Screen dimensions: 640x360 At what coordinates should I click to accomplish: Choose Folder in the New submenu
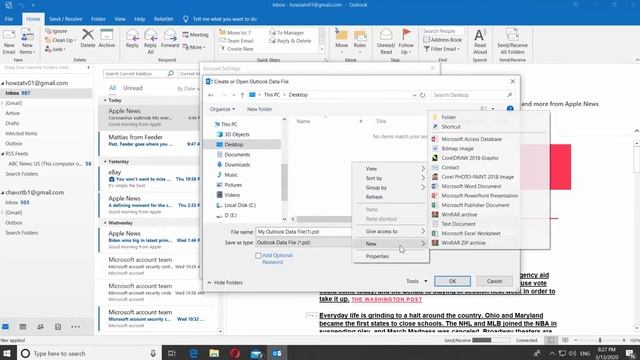(x=449, y=117)
